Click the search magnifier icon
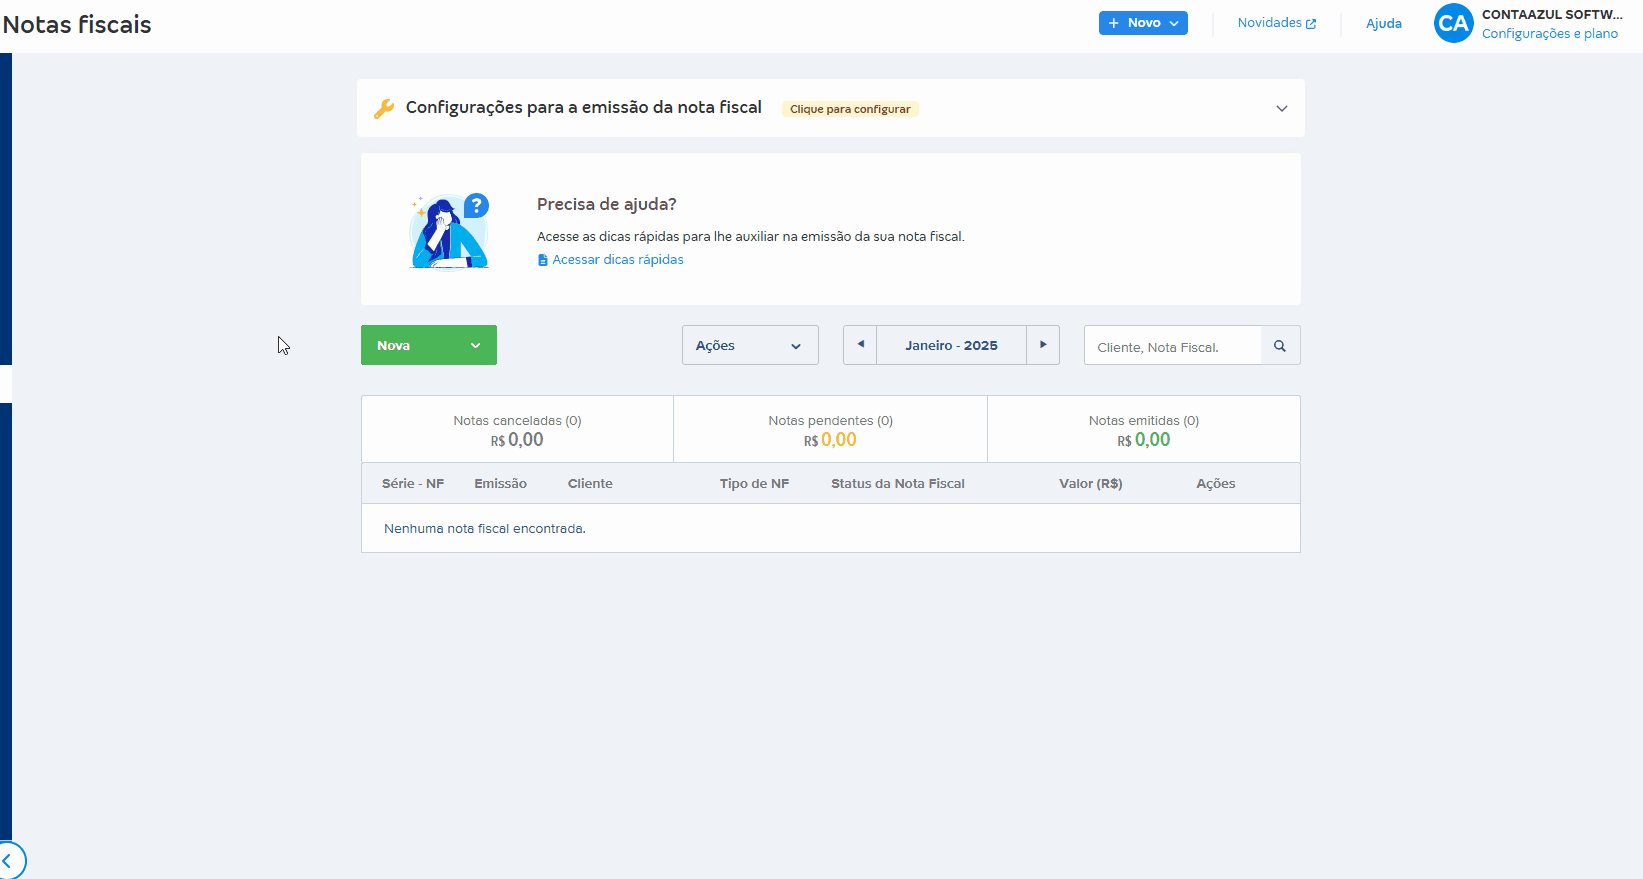 pyautogui.click(x=1280, y=346)
